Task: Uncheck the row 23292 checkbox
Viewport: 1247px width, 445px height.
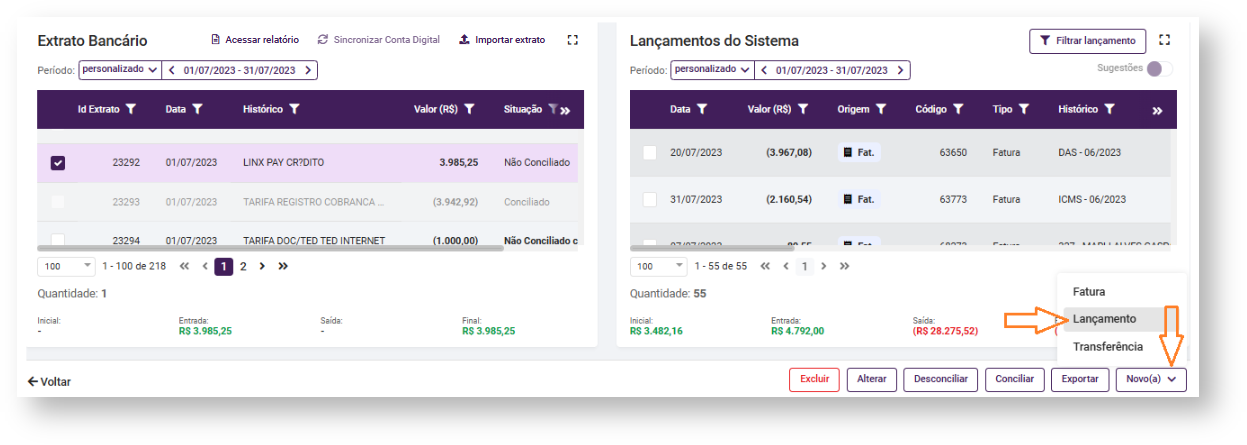Action: (x=58, y=162)
